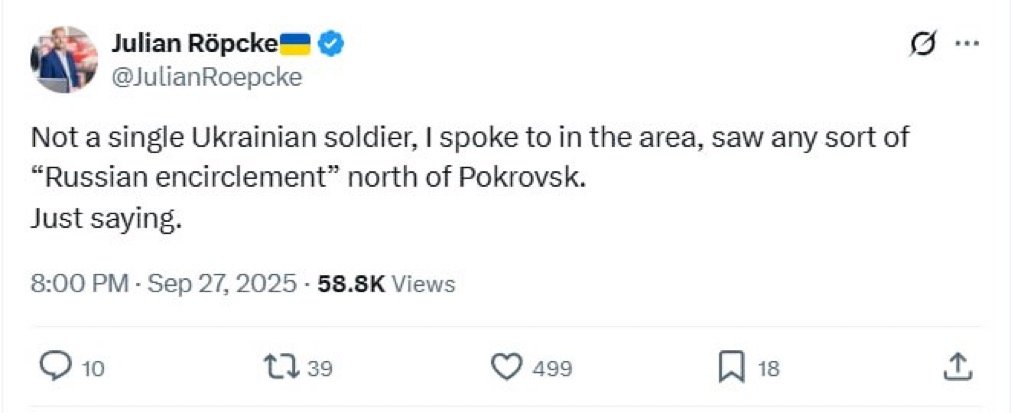
Task: Click the reply count 10
Action: click(93, 369)
